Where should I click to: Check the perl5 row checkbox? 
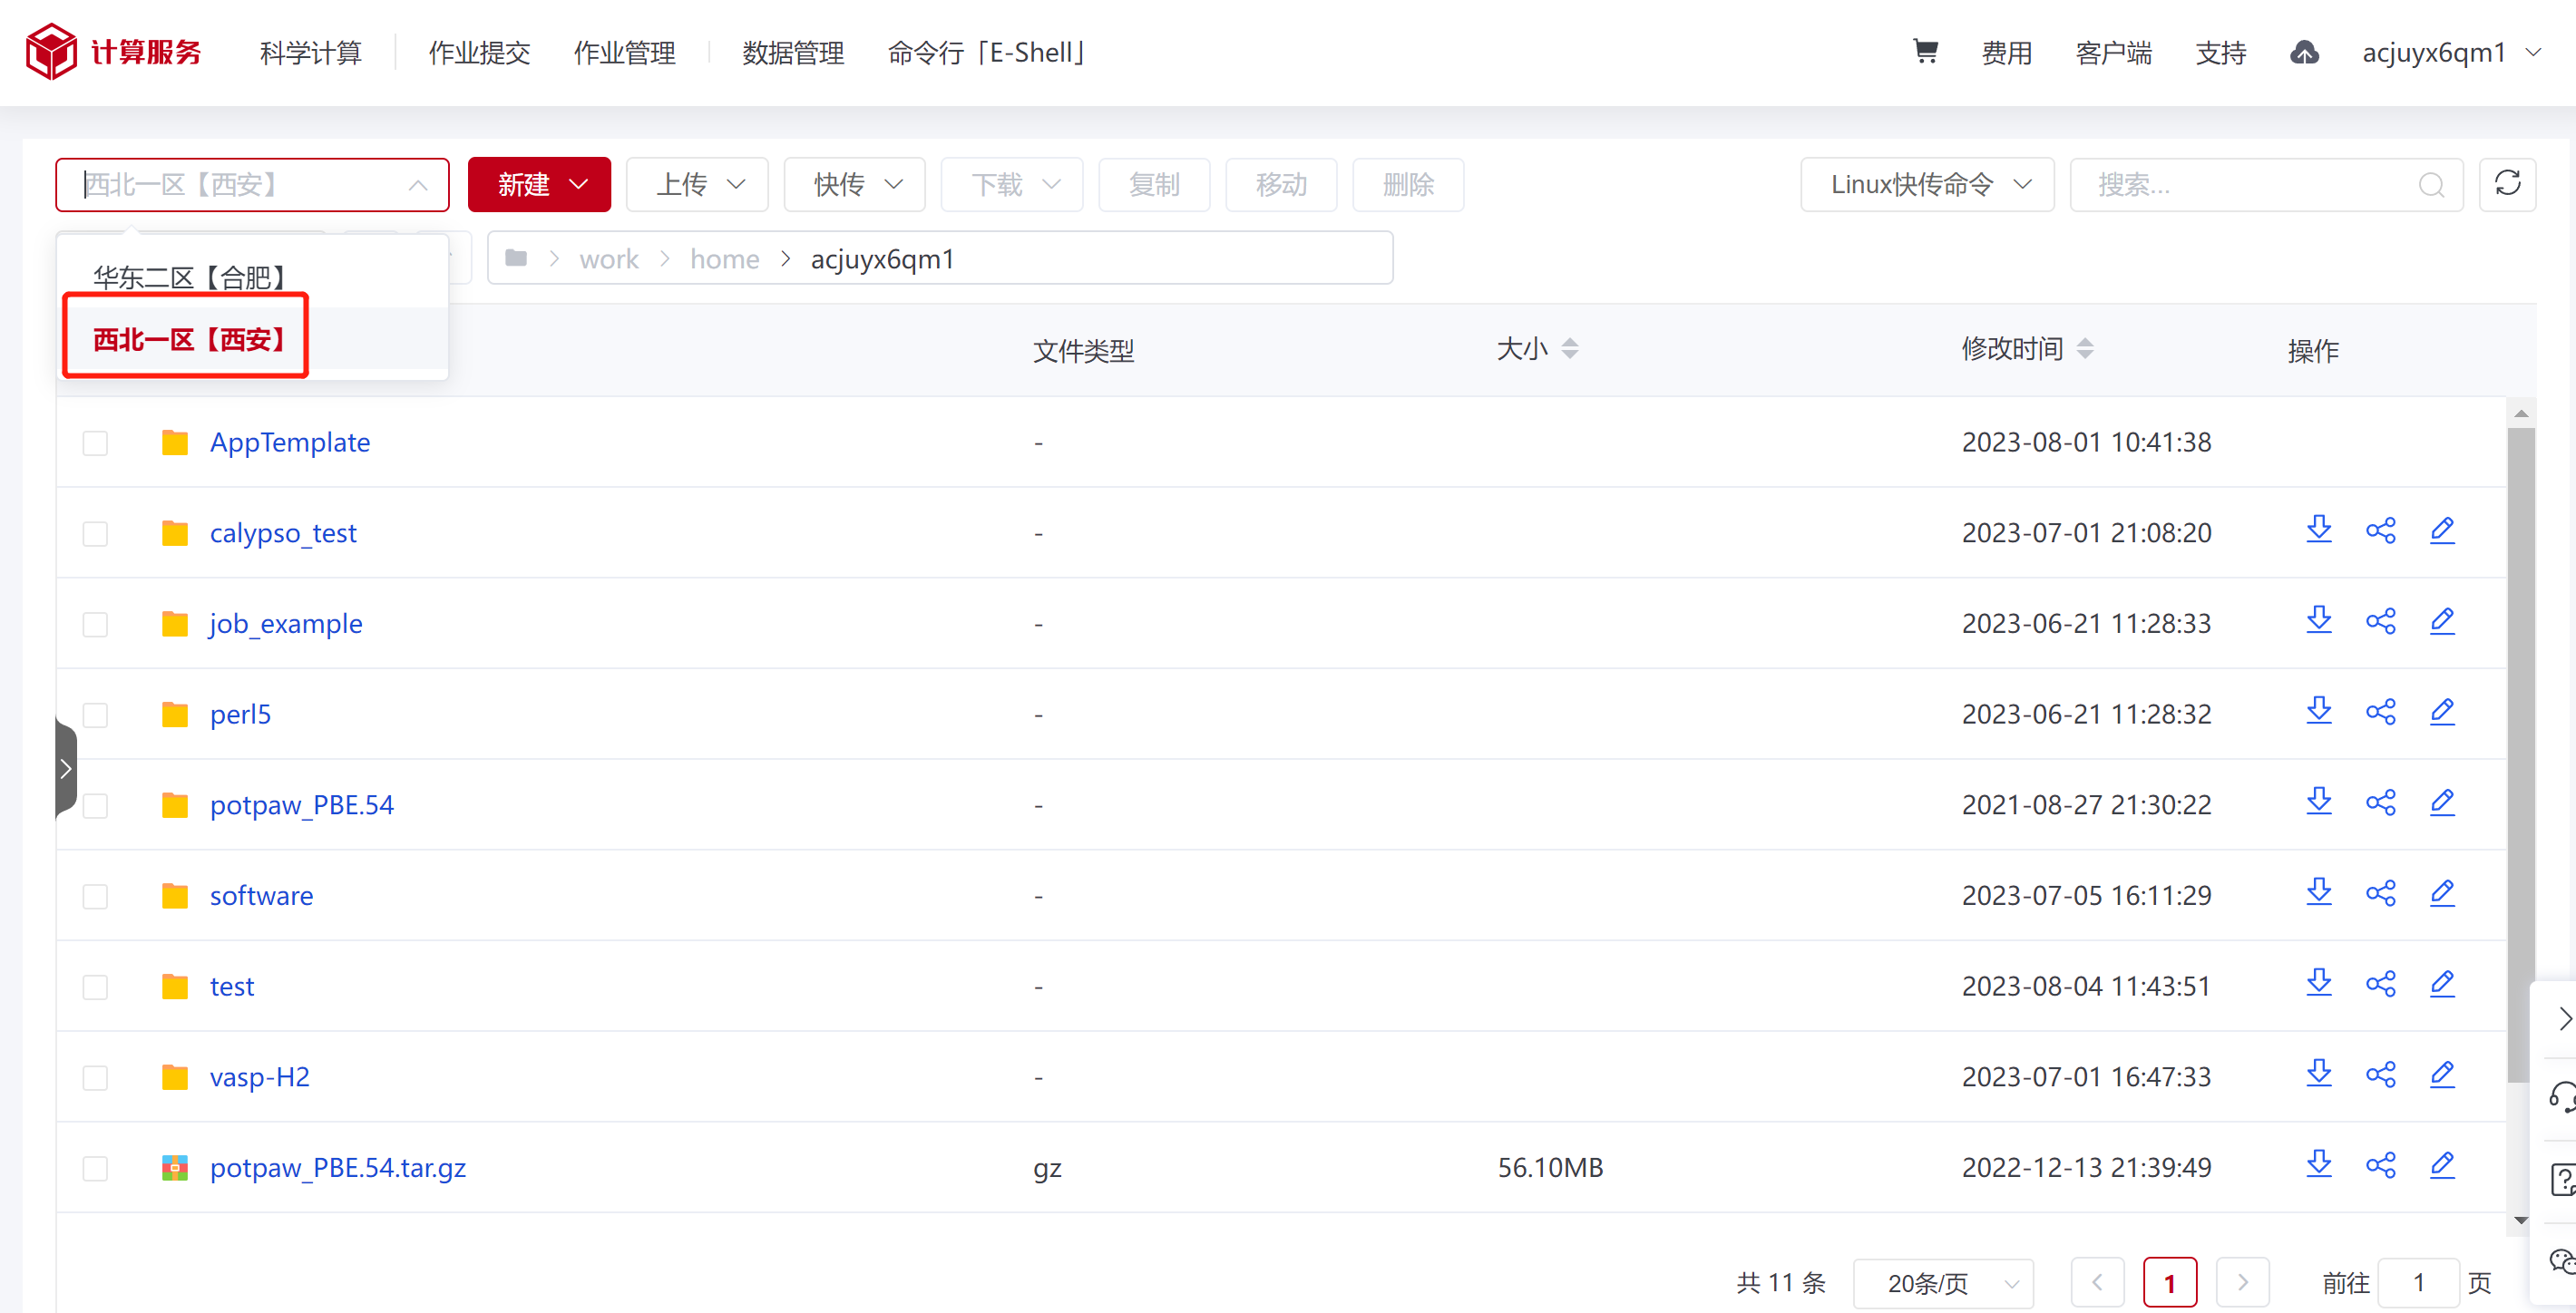tap(95, 715)
